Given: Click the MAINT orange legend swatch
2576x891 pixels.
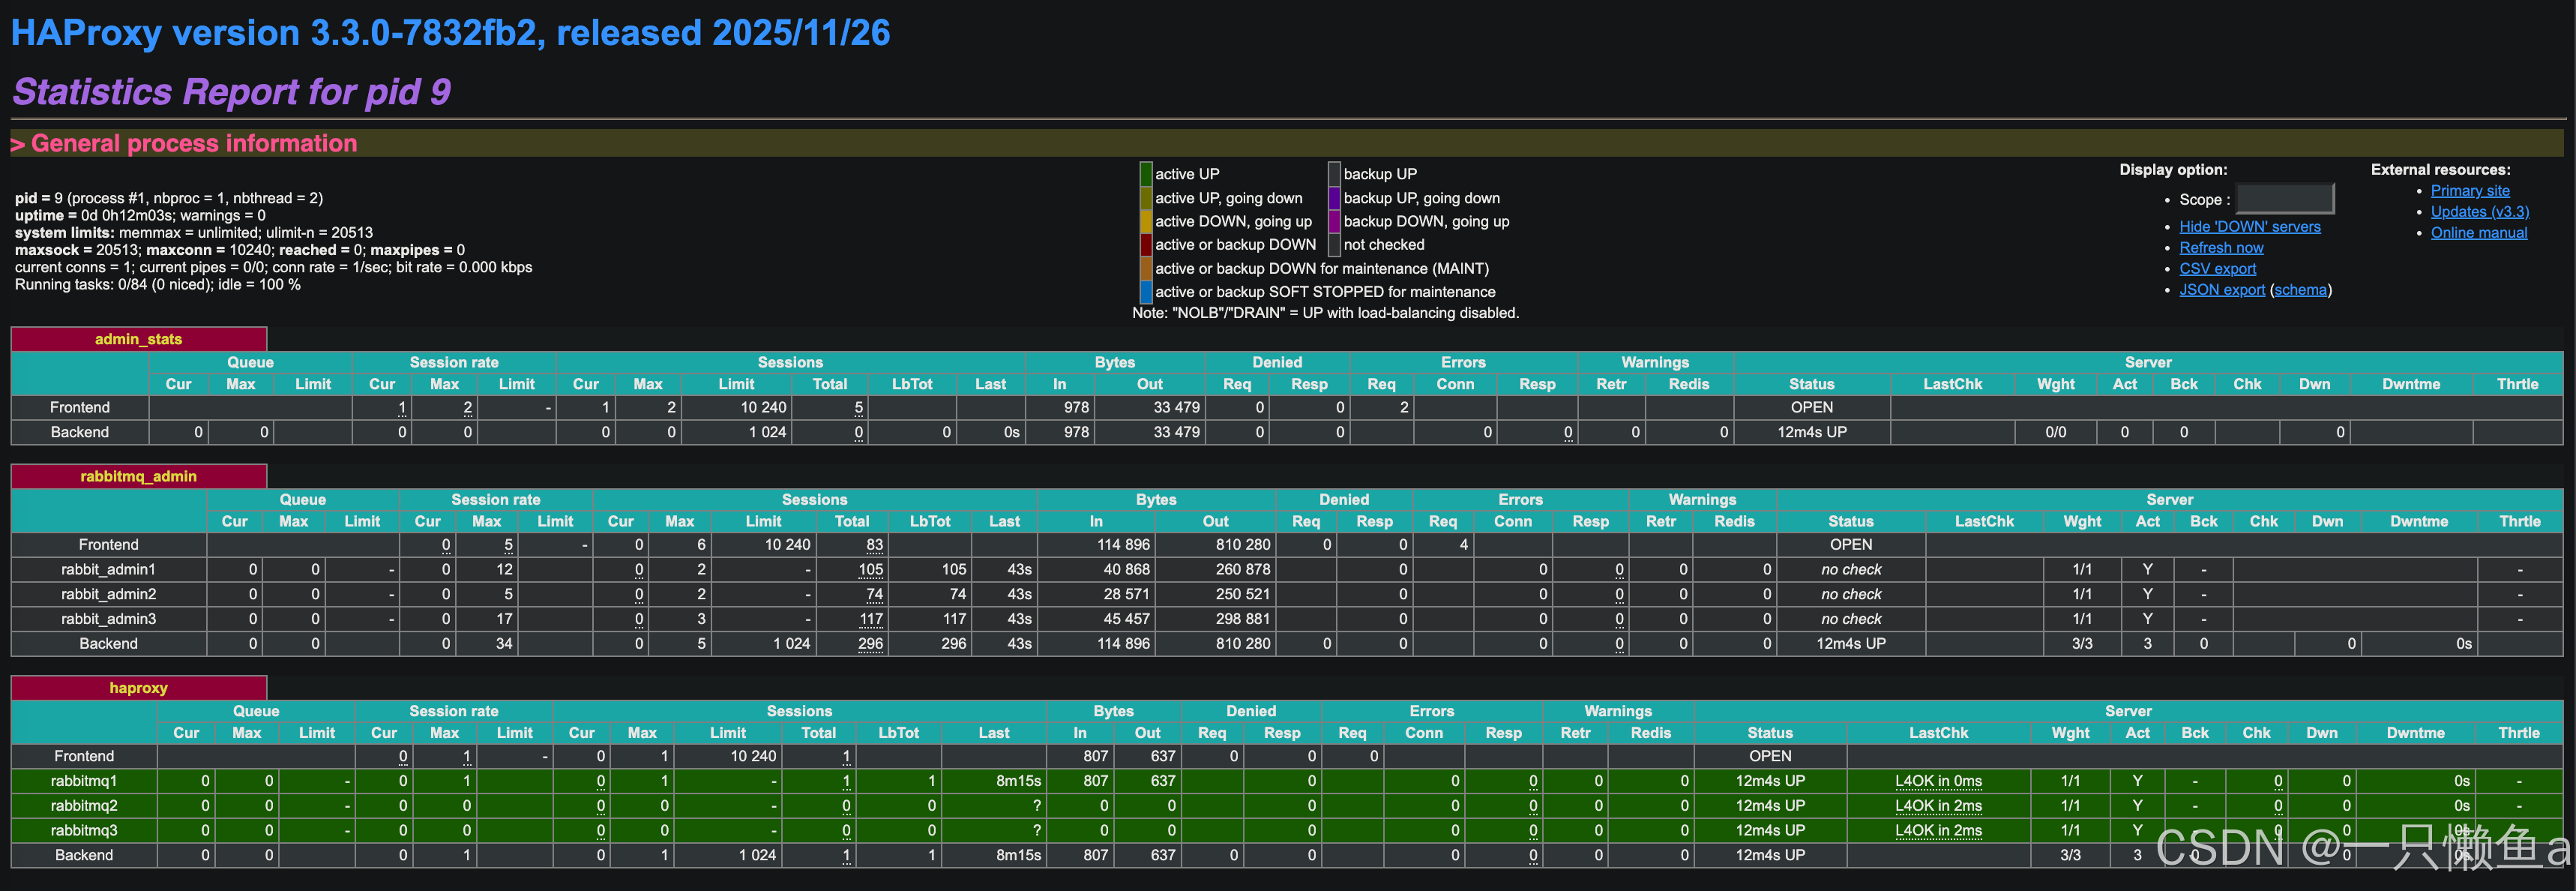Looking at the screenshot, I should click(x=1146, y=269).
